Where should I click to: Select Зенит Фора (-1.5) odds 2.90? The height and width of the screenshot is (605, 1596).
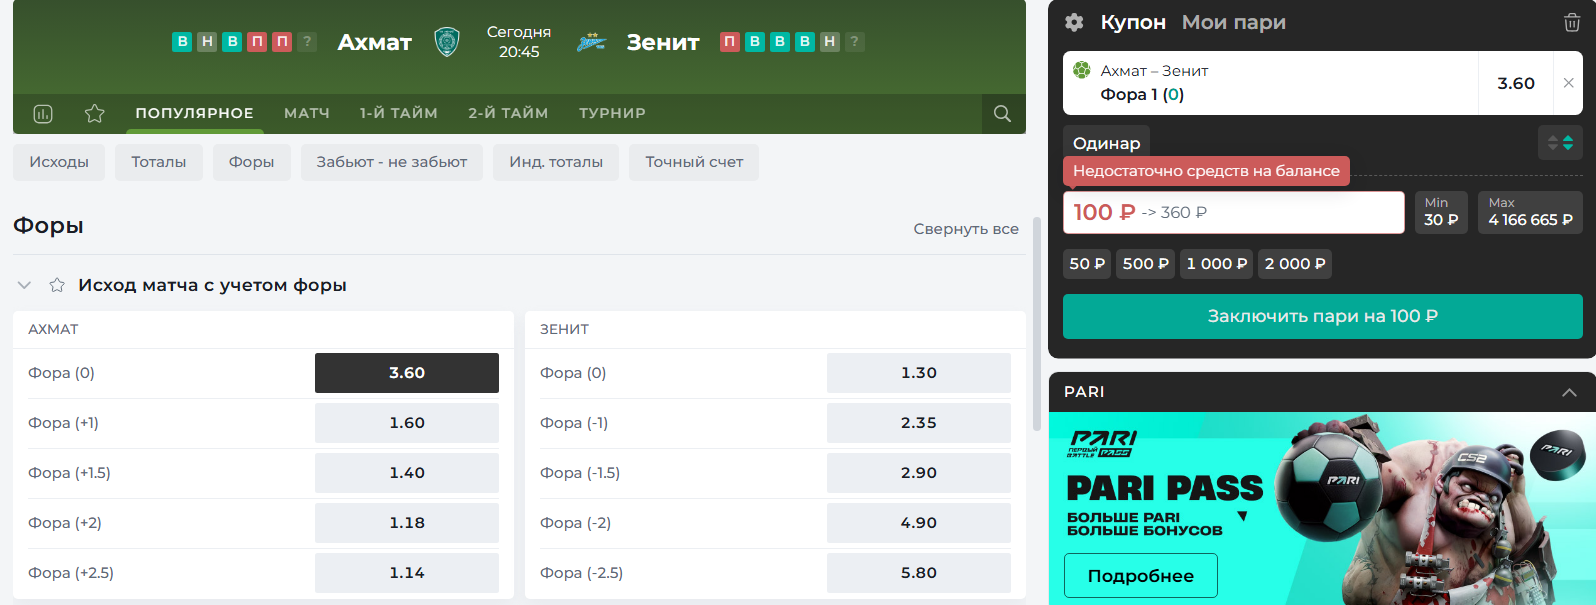(x=919, y=473)
